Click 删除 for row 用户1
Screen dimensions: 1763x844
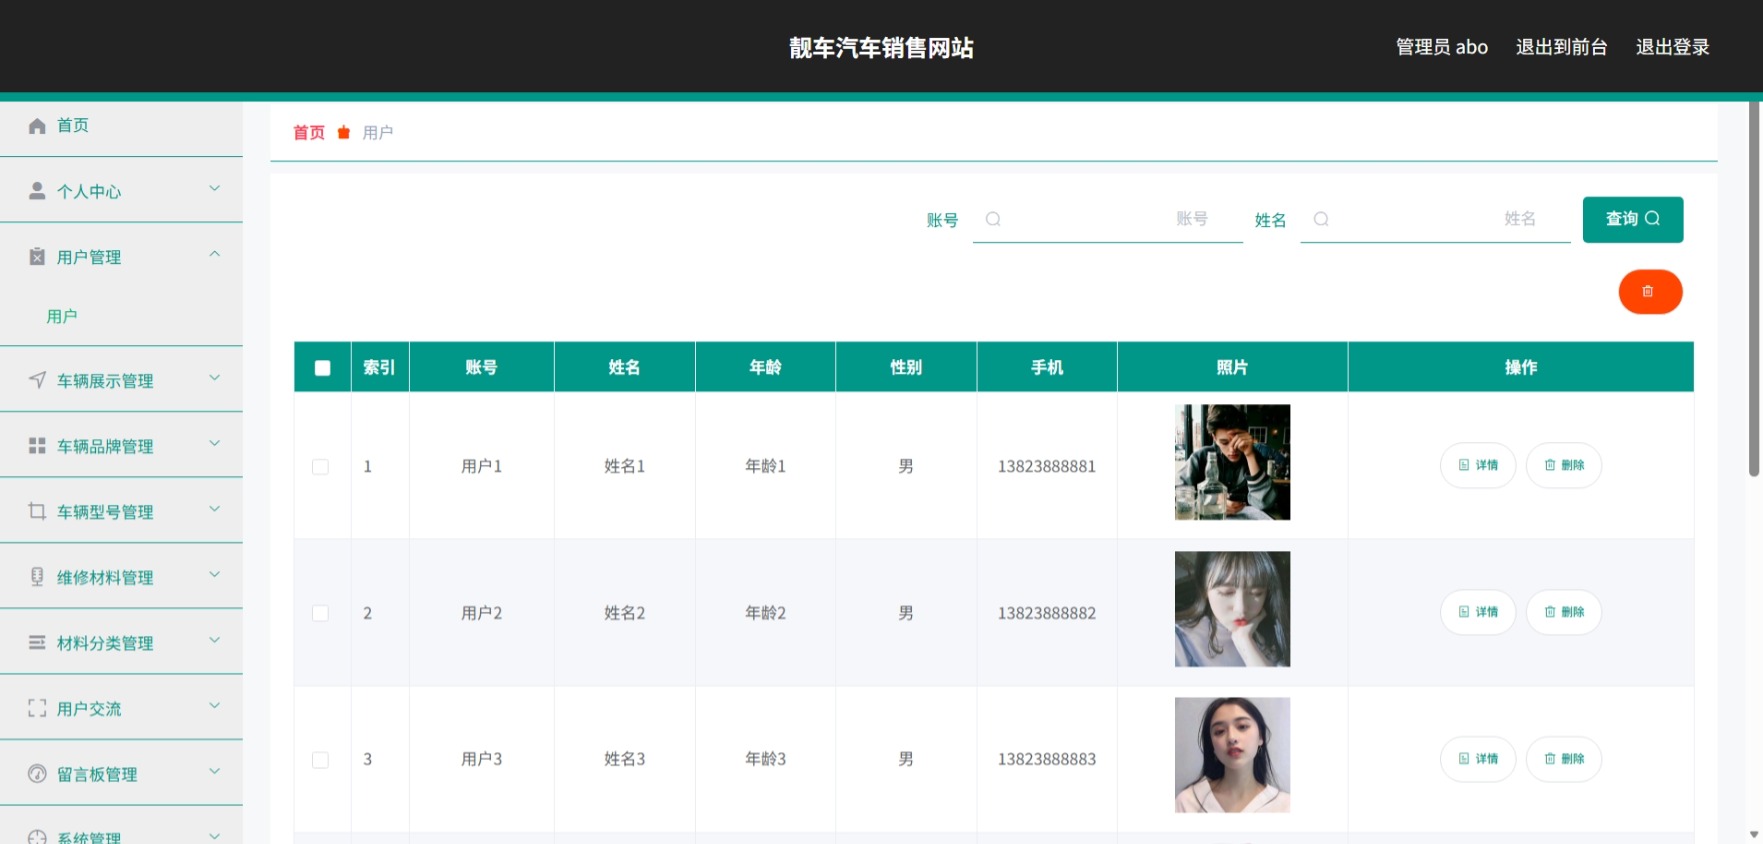point(1564,465)
